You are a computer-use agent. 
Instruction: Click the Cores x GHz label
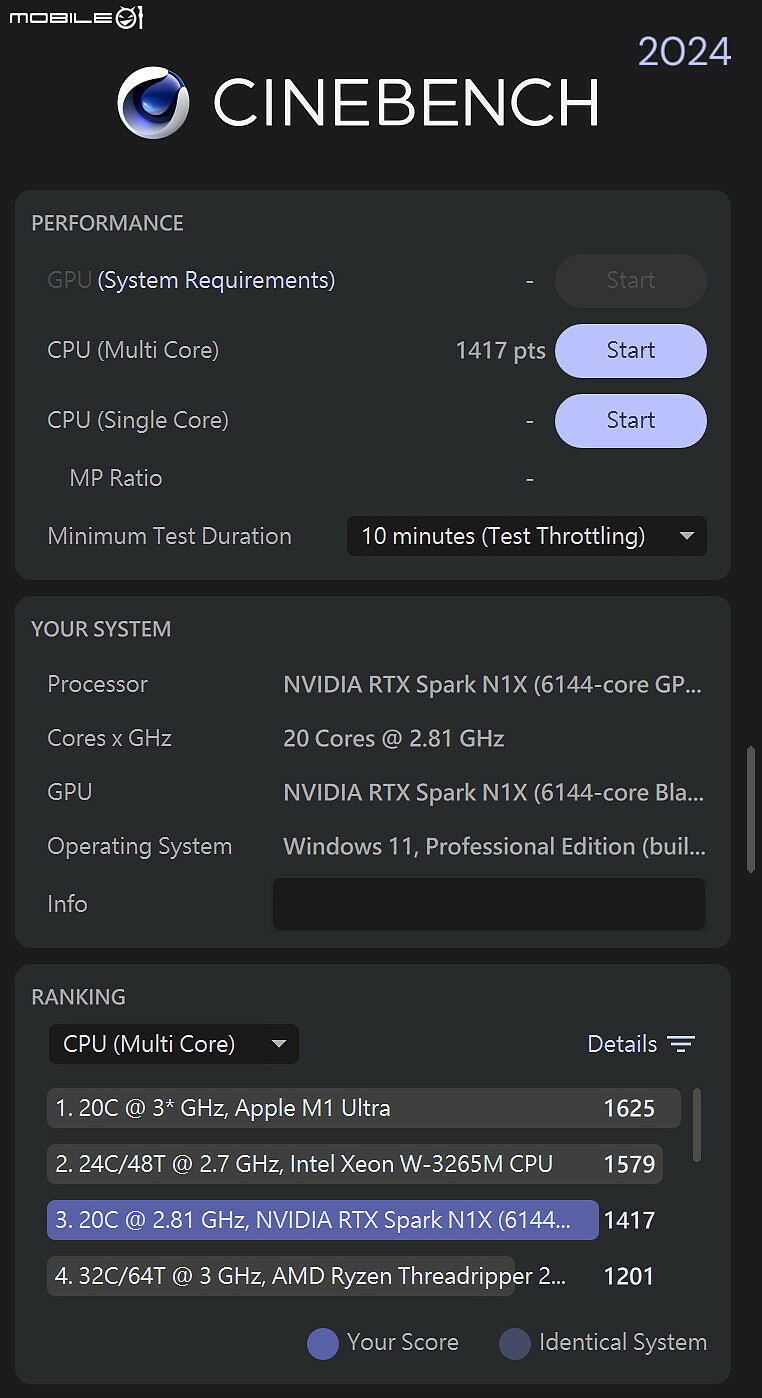(110, 739)
